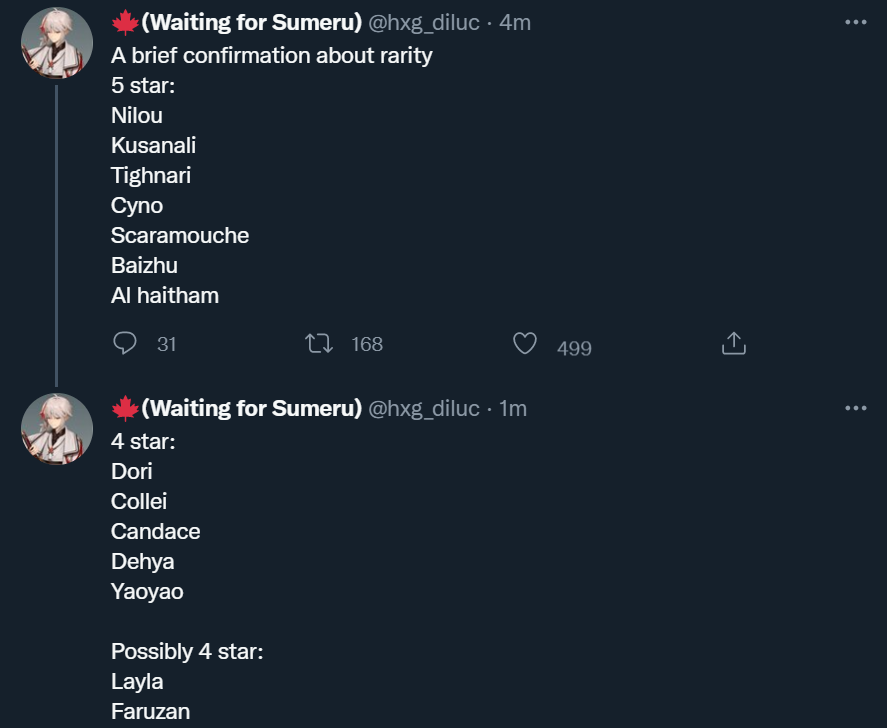Screen dimensions: 887x728
Task: Open more options on the 4m tweet
Action: pos(855,22)
